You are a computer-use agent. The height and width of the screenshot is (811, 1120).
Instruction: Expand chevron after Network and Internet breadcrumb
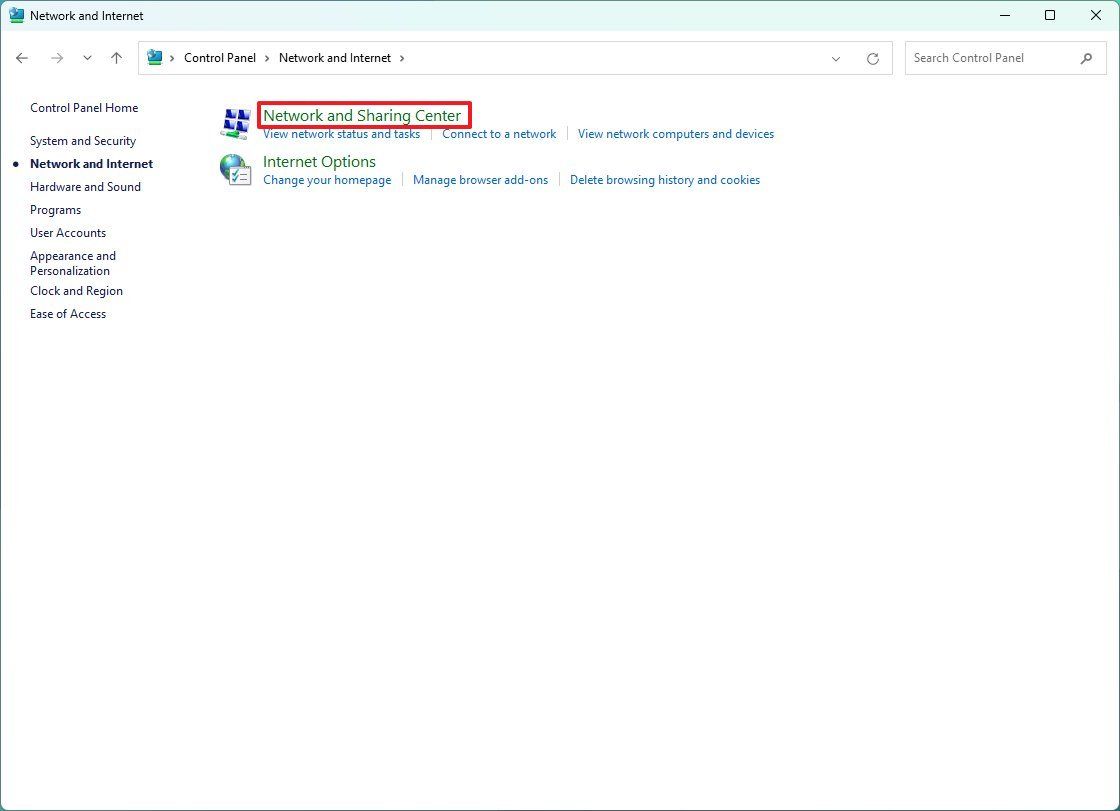pyautogui.click(x=402, y=58)
